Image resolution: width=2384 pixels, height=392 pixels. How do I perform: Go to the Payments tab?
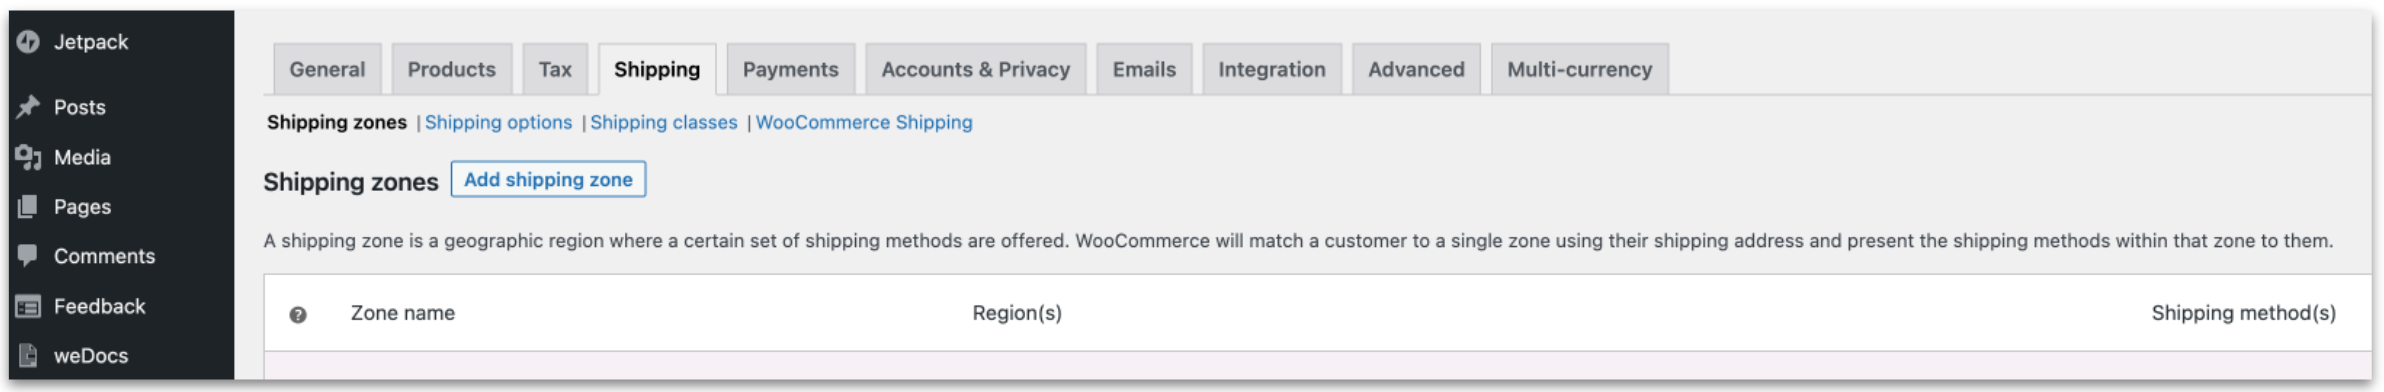[790, 69]
